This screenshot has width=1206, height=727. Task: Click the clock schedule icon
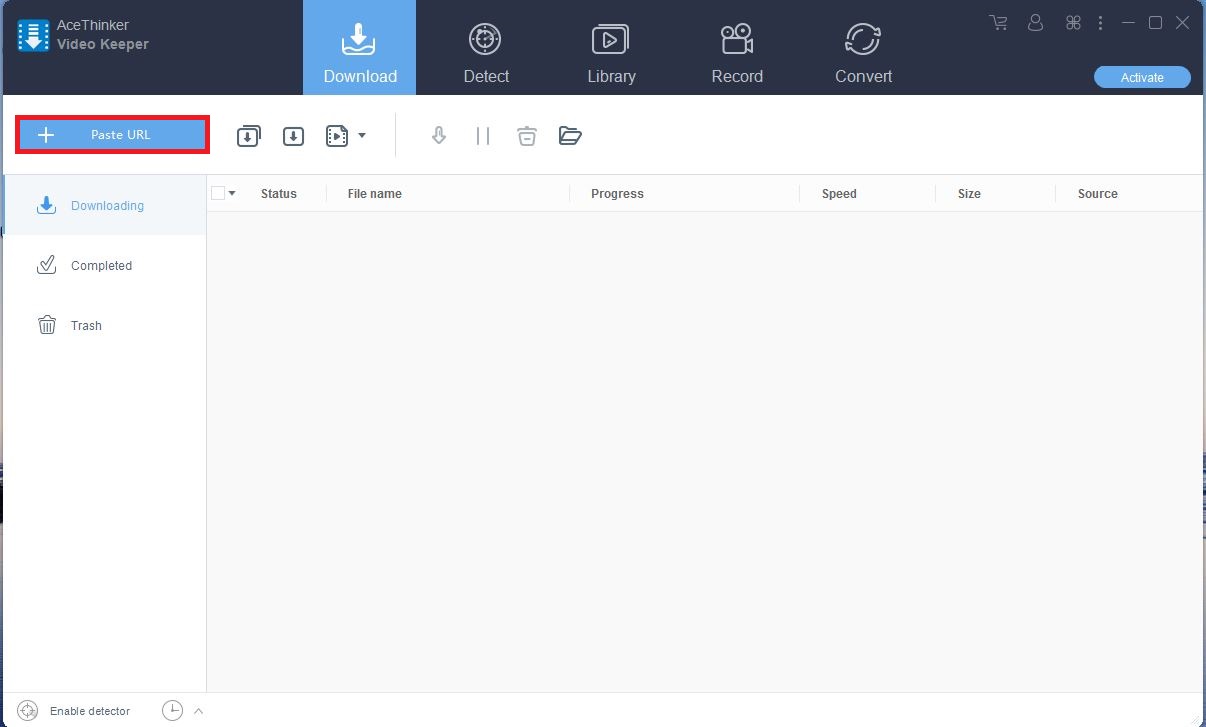pyautogui.click(x=173, y=711)
